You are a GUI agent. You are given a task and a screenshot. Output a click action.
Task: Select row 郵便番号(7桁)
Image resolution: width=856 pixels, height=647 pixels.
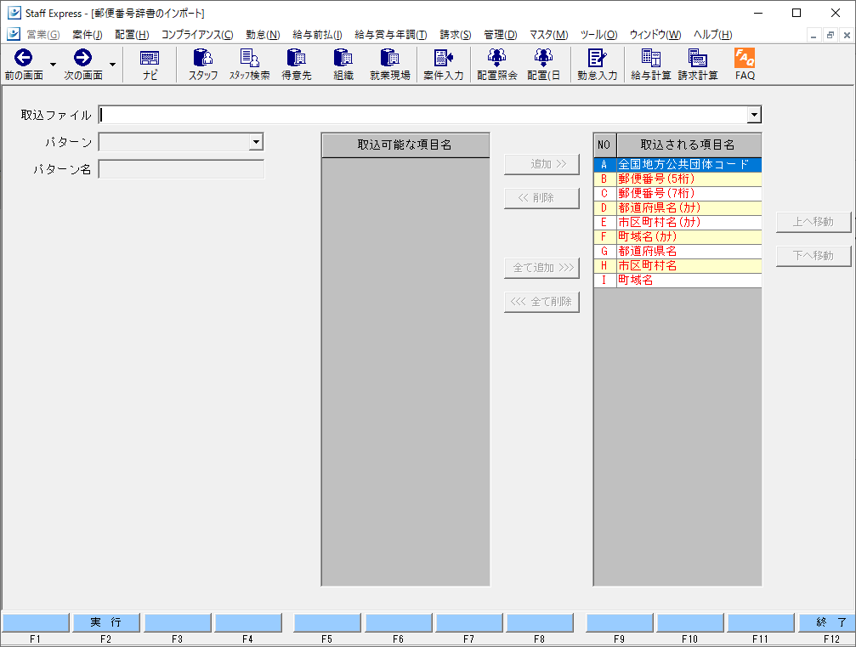click(677, 194)
